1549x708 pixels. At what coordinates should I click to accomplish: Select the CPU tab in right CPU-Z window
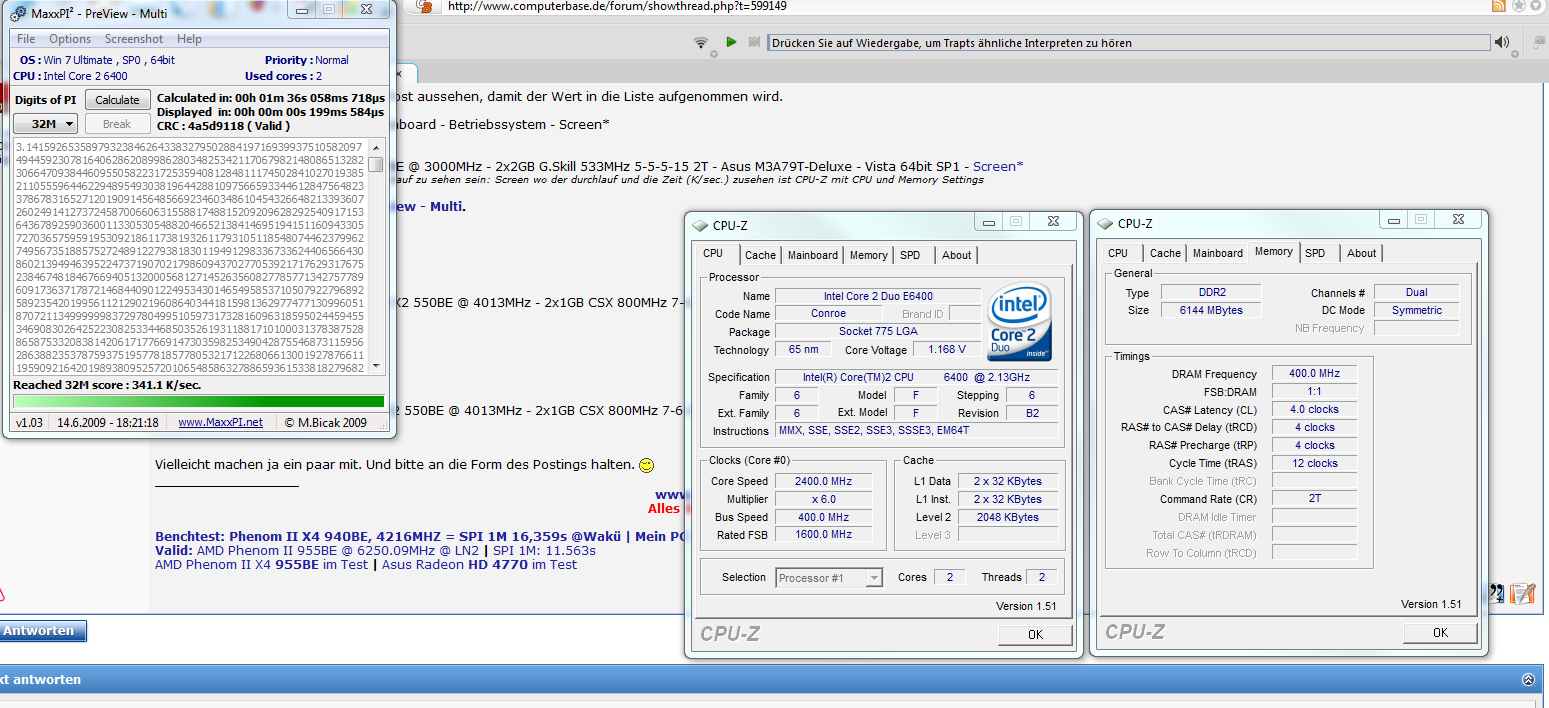(1118, 253)
